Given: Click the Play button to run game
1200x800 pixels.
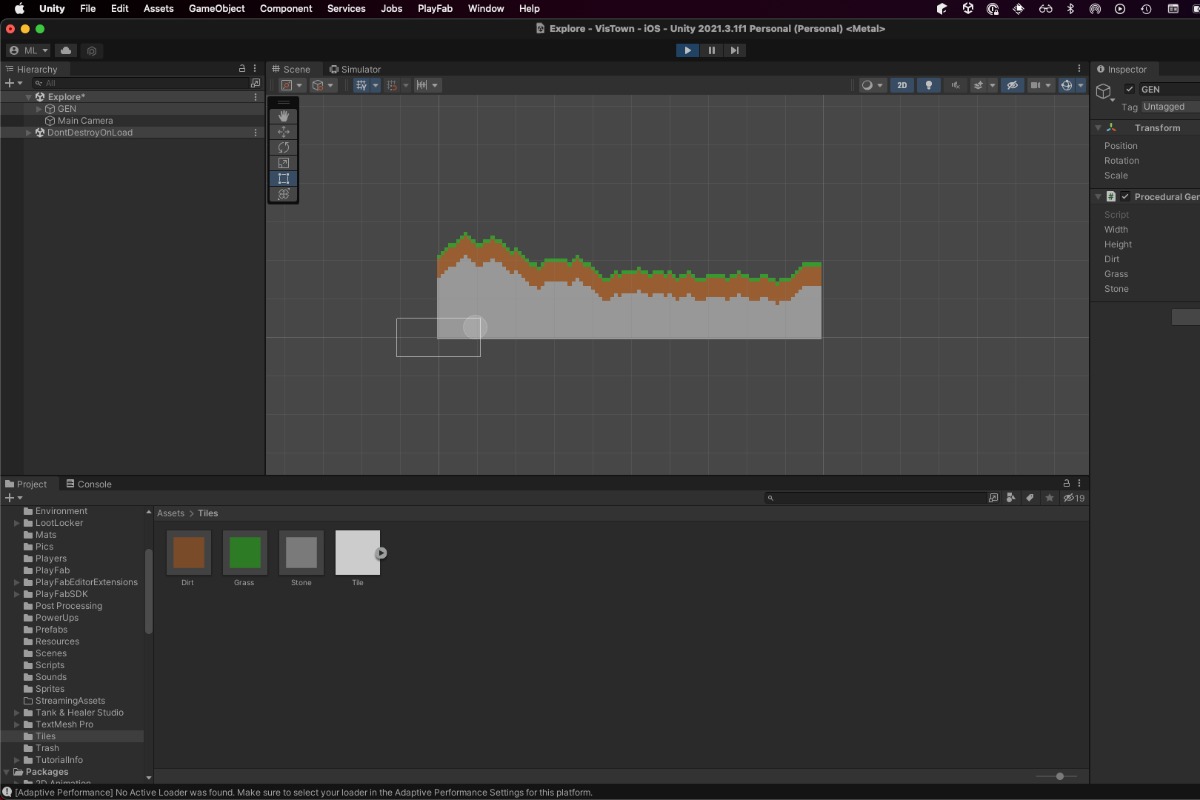Looking at the screenshot, I should [687, 50].
